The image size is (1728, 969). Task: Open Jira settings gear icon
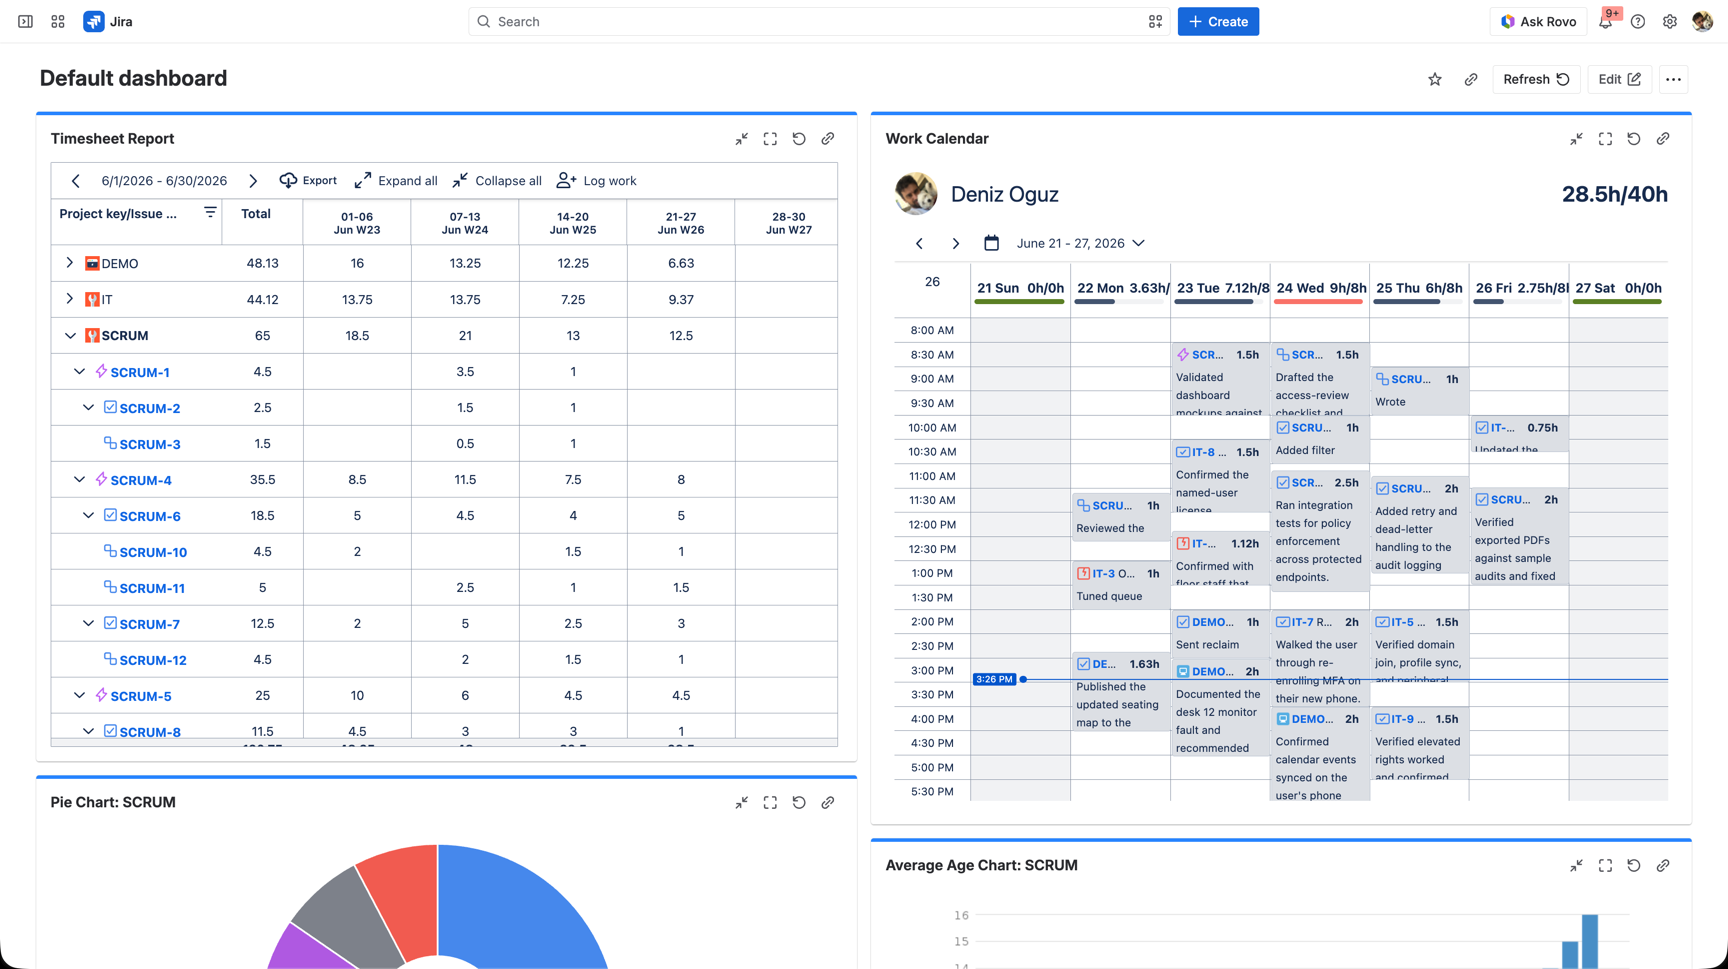coord(1670,22)
